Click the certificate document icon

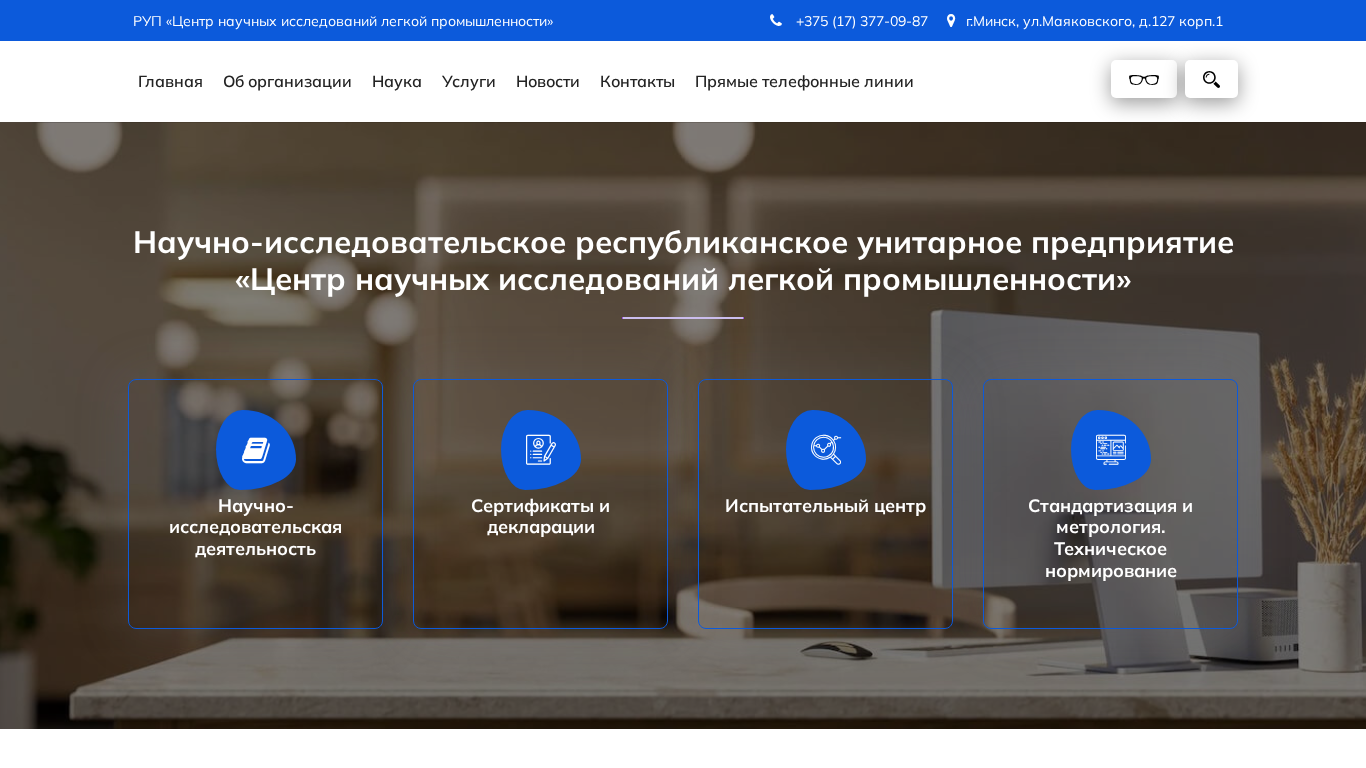tap(541, 450)
